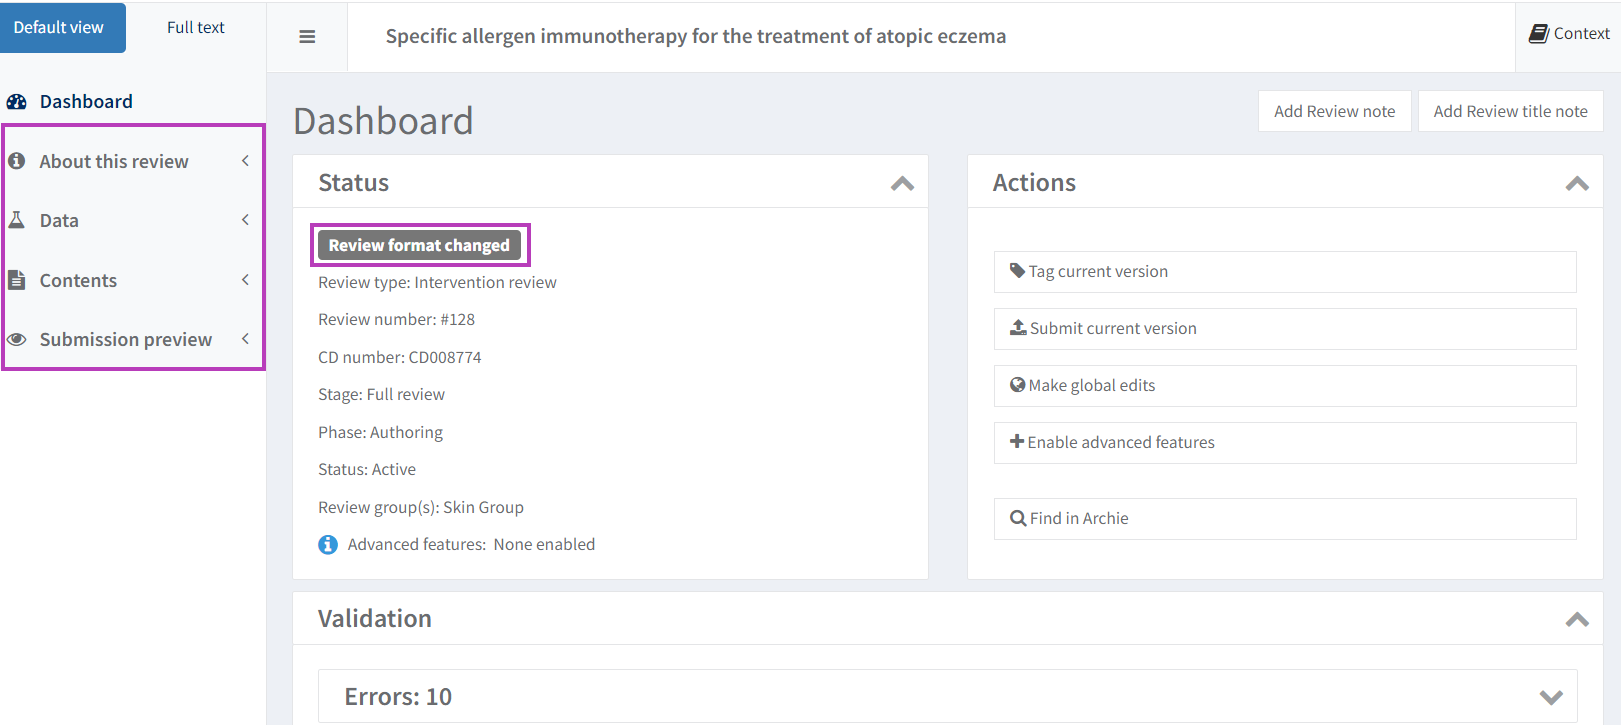Click Add Review title note button
This screenshot has height=725, width=1621.
pyautogui.click(x=1510, y=111)
